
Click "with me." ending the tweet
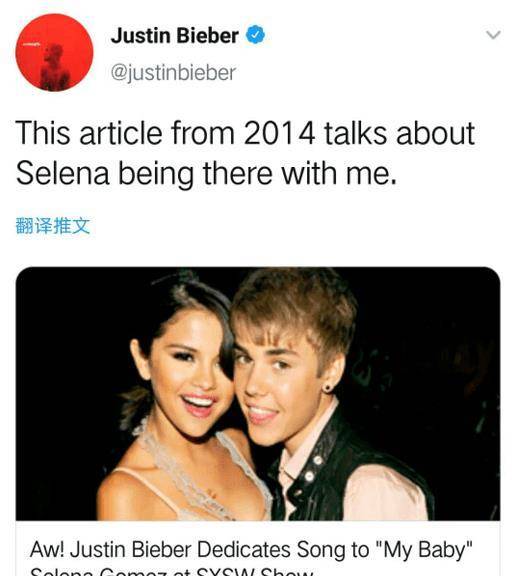pyautogui.click(x=339, y=173)
